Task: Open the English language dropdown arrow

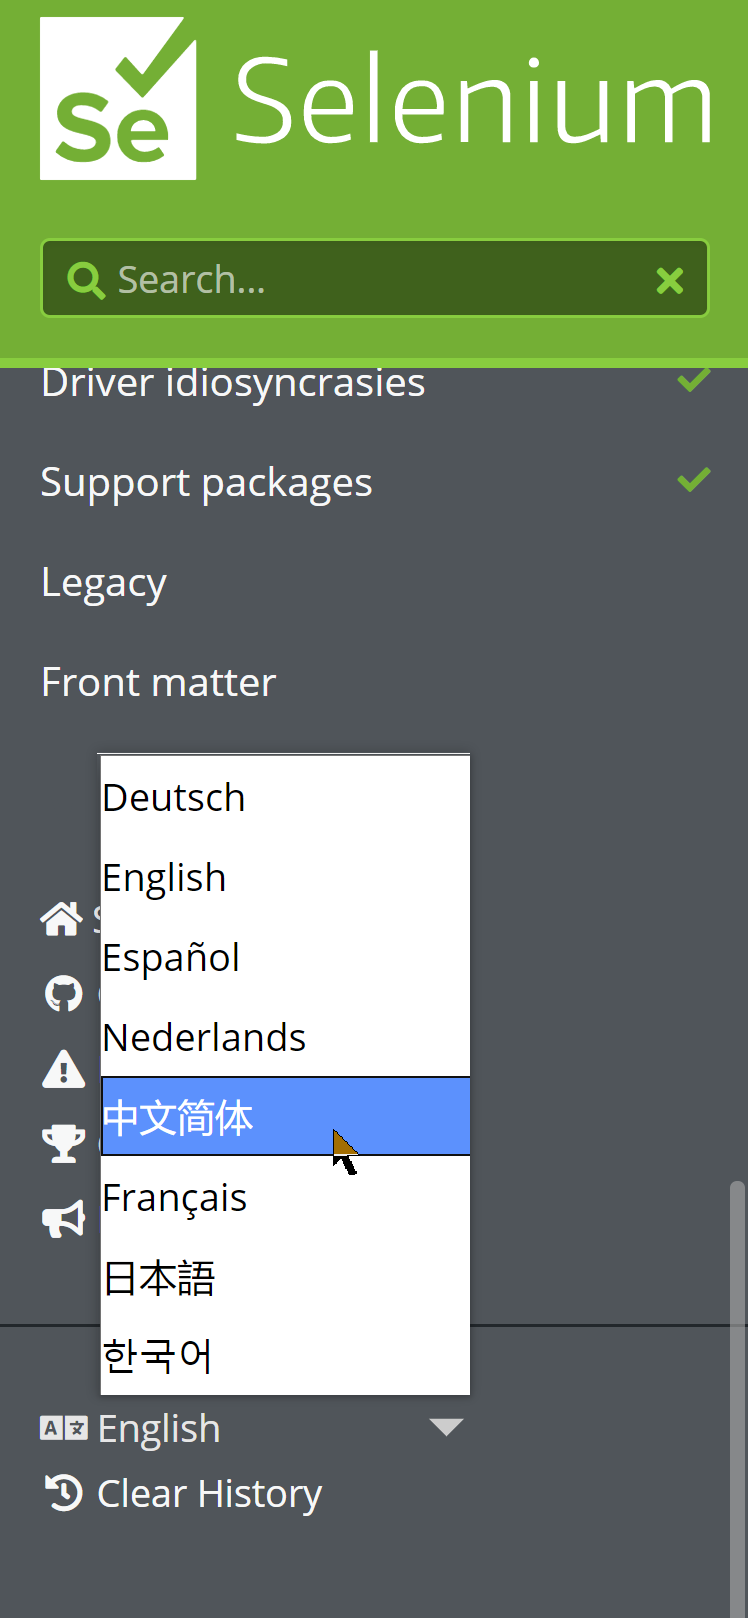Action: tap(446, 1427)
